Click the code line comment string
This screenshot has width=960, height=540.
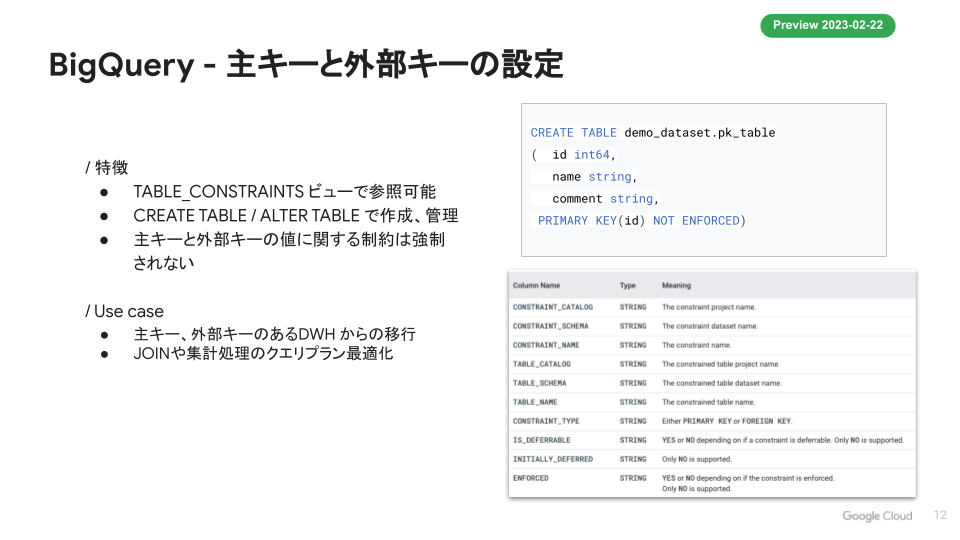coord(606,199)
